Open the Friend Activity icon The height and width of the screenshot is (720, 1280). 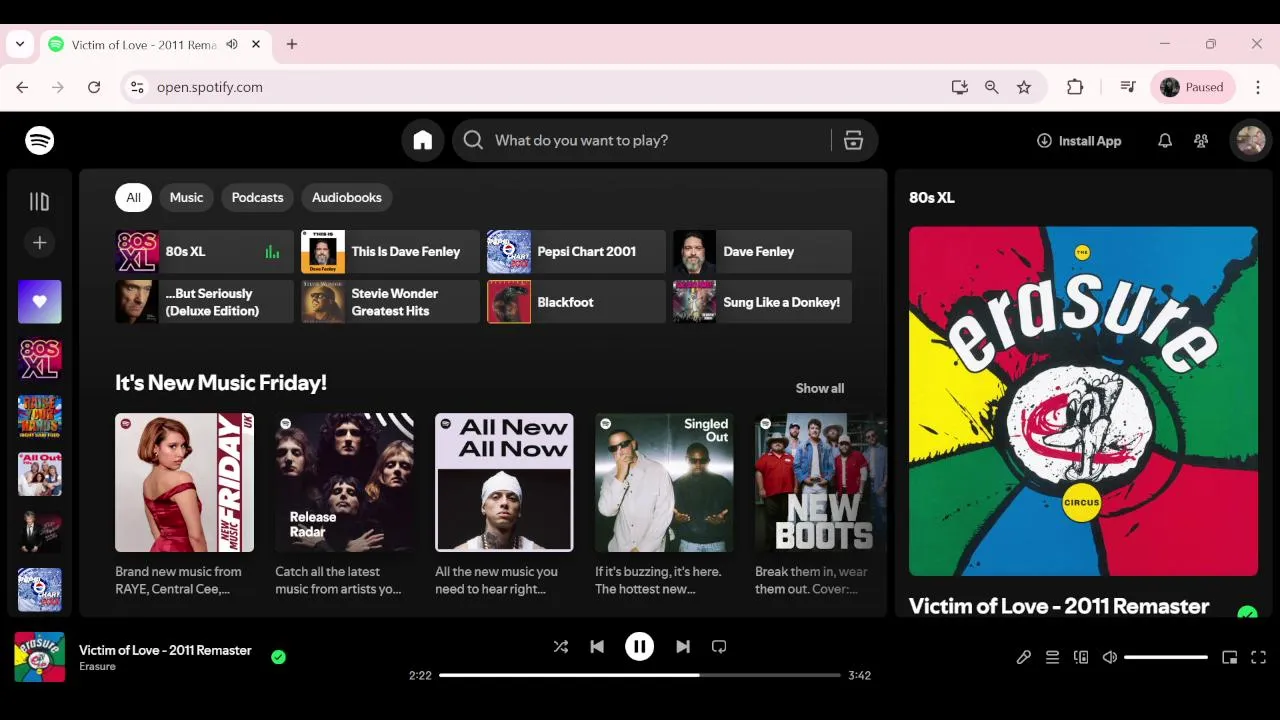pyautogui.click(x=1201, y=141)
